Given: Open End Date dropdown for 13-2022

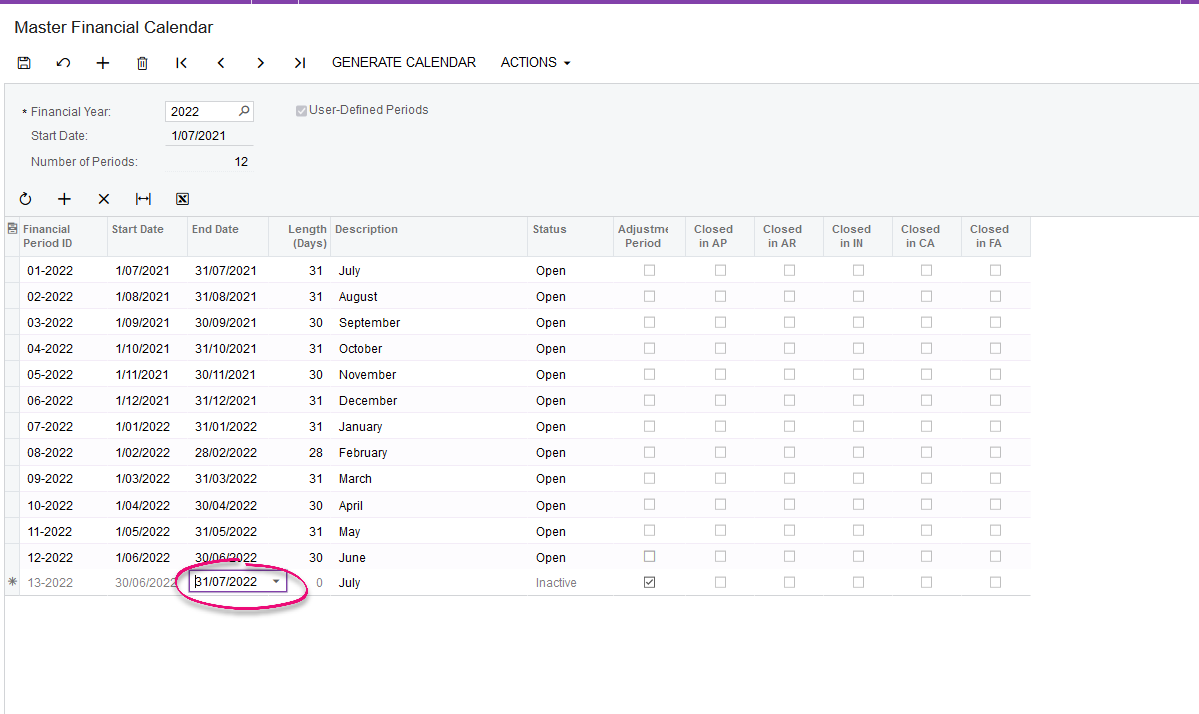Looking at the screenshot, I should point(276,582).
